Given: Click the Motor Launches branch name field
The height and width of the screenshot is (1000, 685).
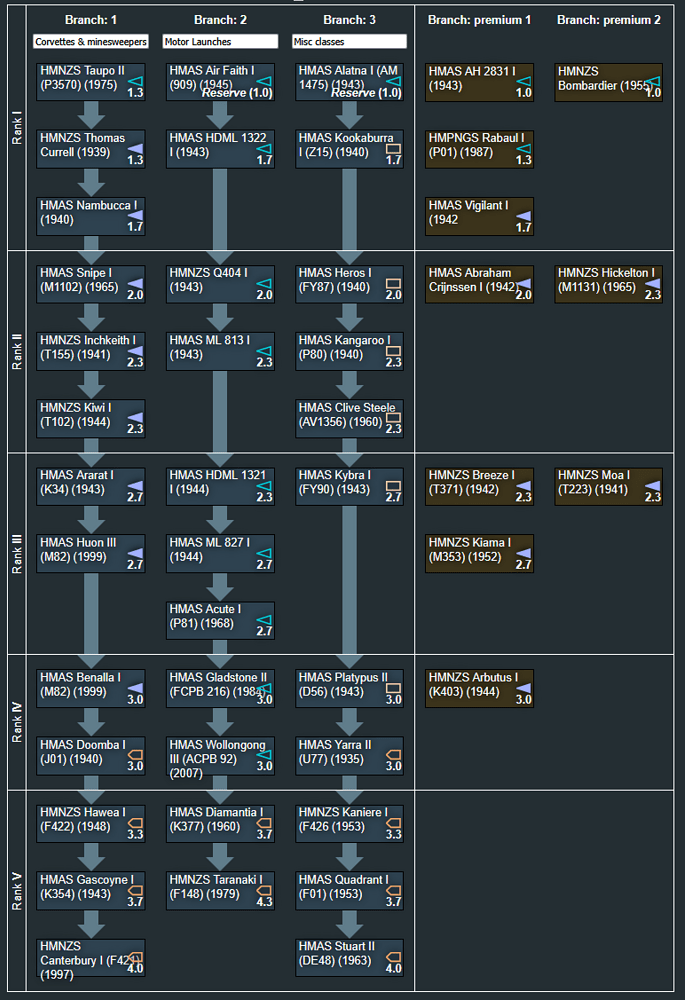Looking at the screenshot, I should pyautogui.click(x=220, y=42).
